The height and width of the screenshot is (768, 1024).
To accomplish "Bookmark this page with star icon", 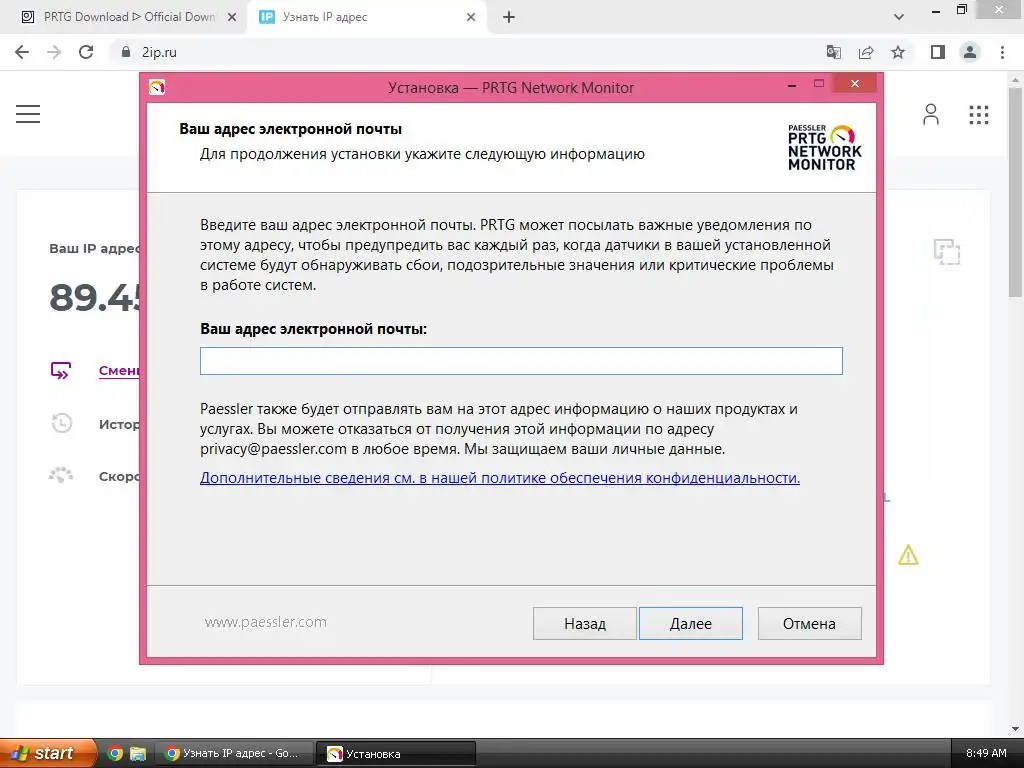I will tap(898, 52).
